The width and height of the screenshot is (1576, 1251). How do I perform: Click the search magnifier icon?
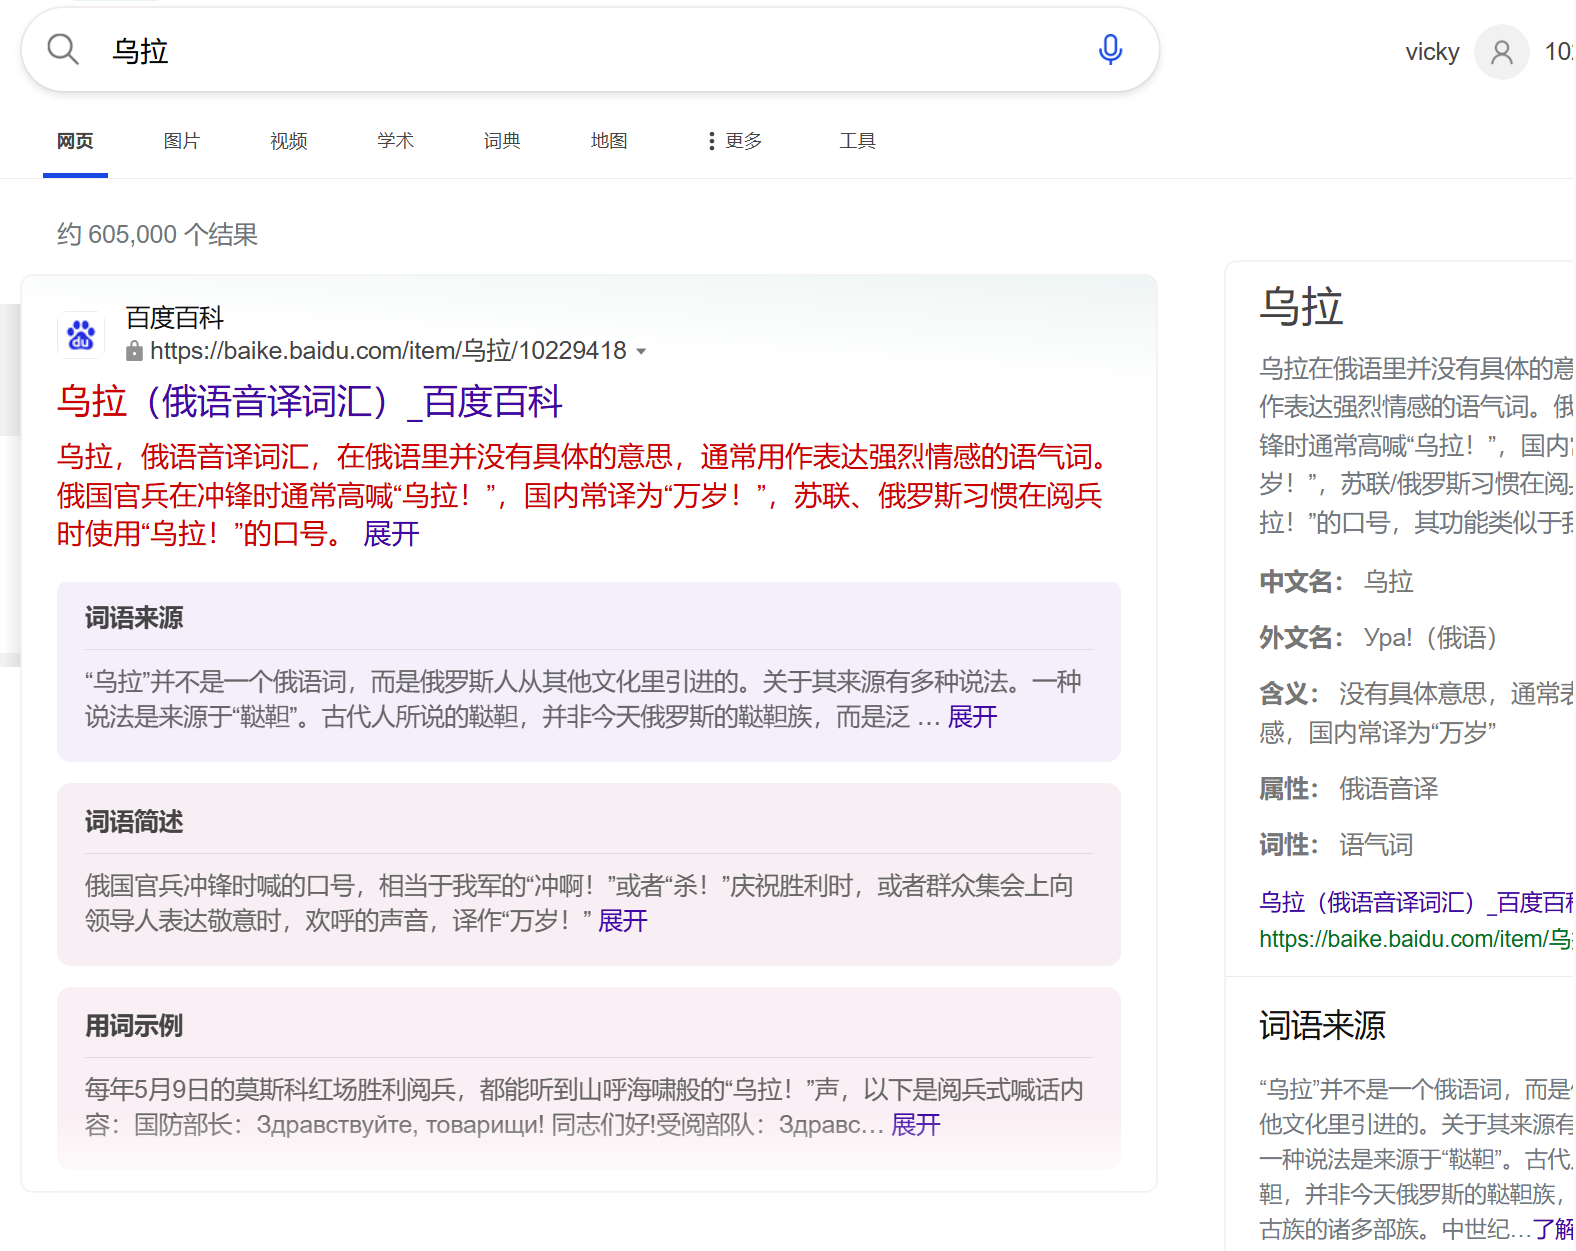(x=63, y=49)
